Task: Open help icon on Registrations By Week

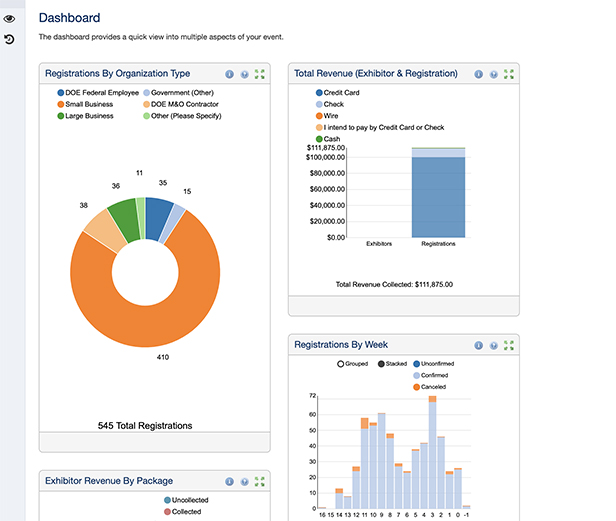Action: click(493, 345)
